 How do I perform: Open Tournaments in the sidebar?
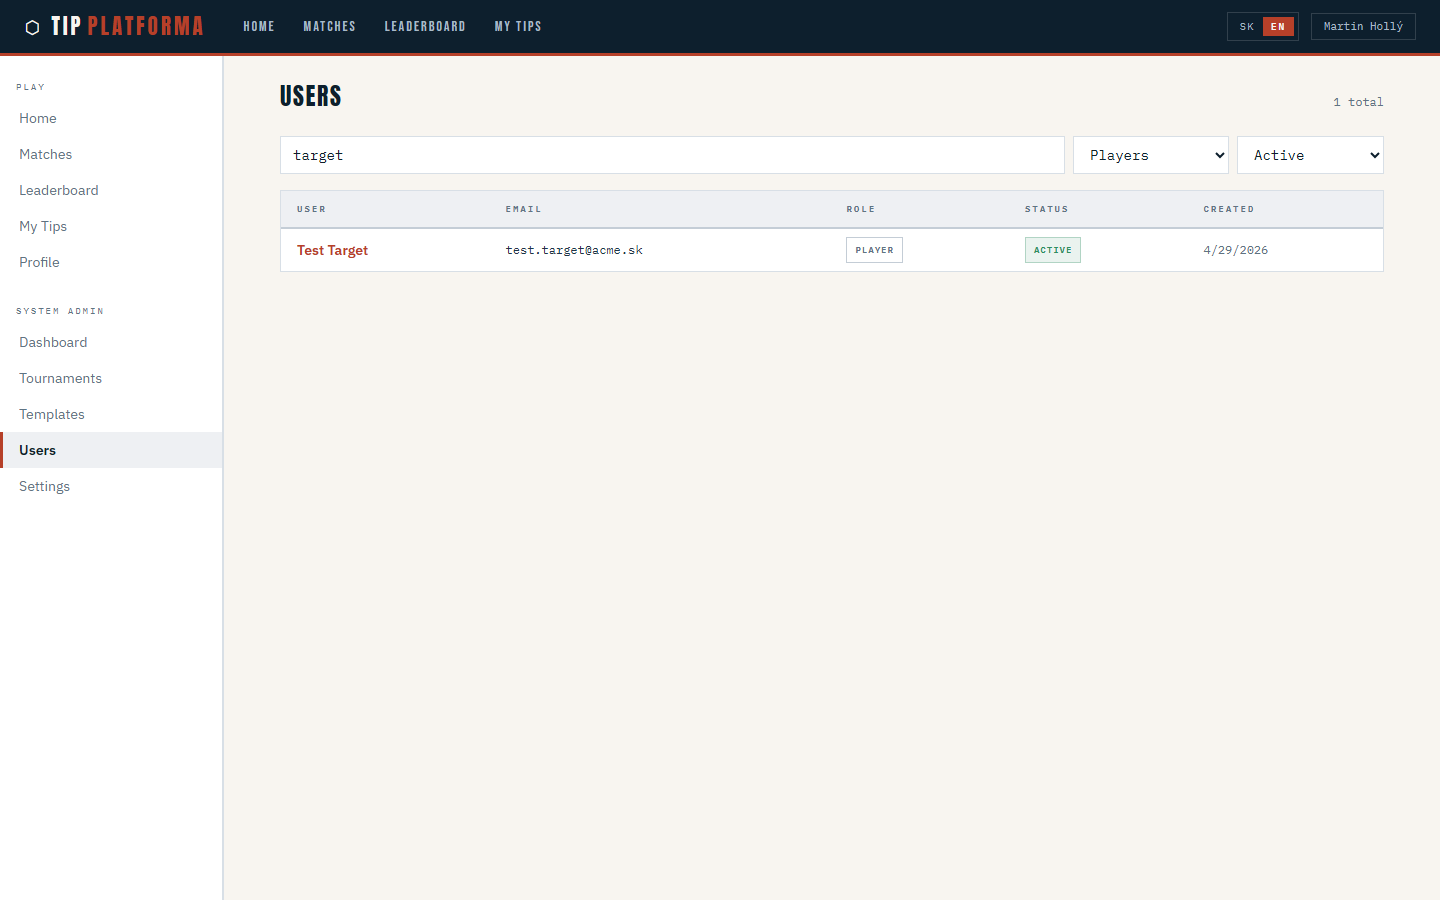coord(60,378)
